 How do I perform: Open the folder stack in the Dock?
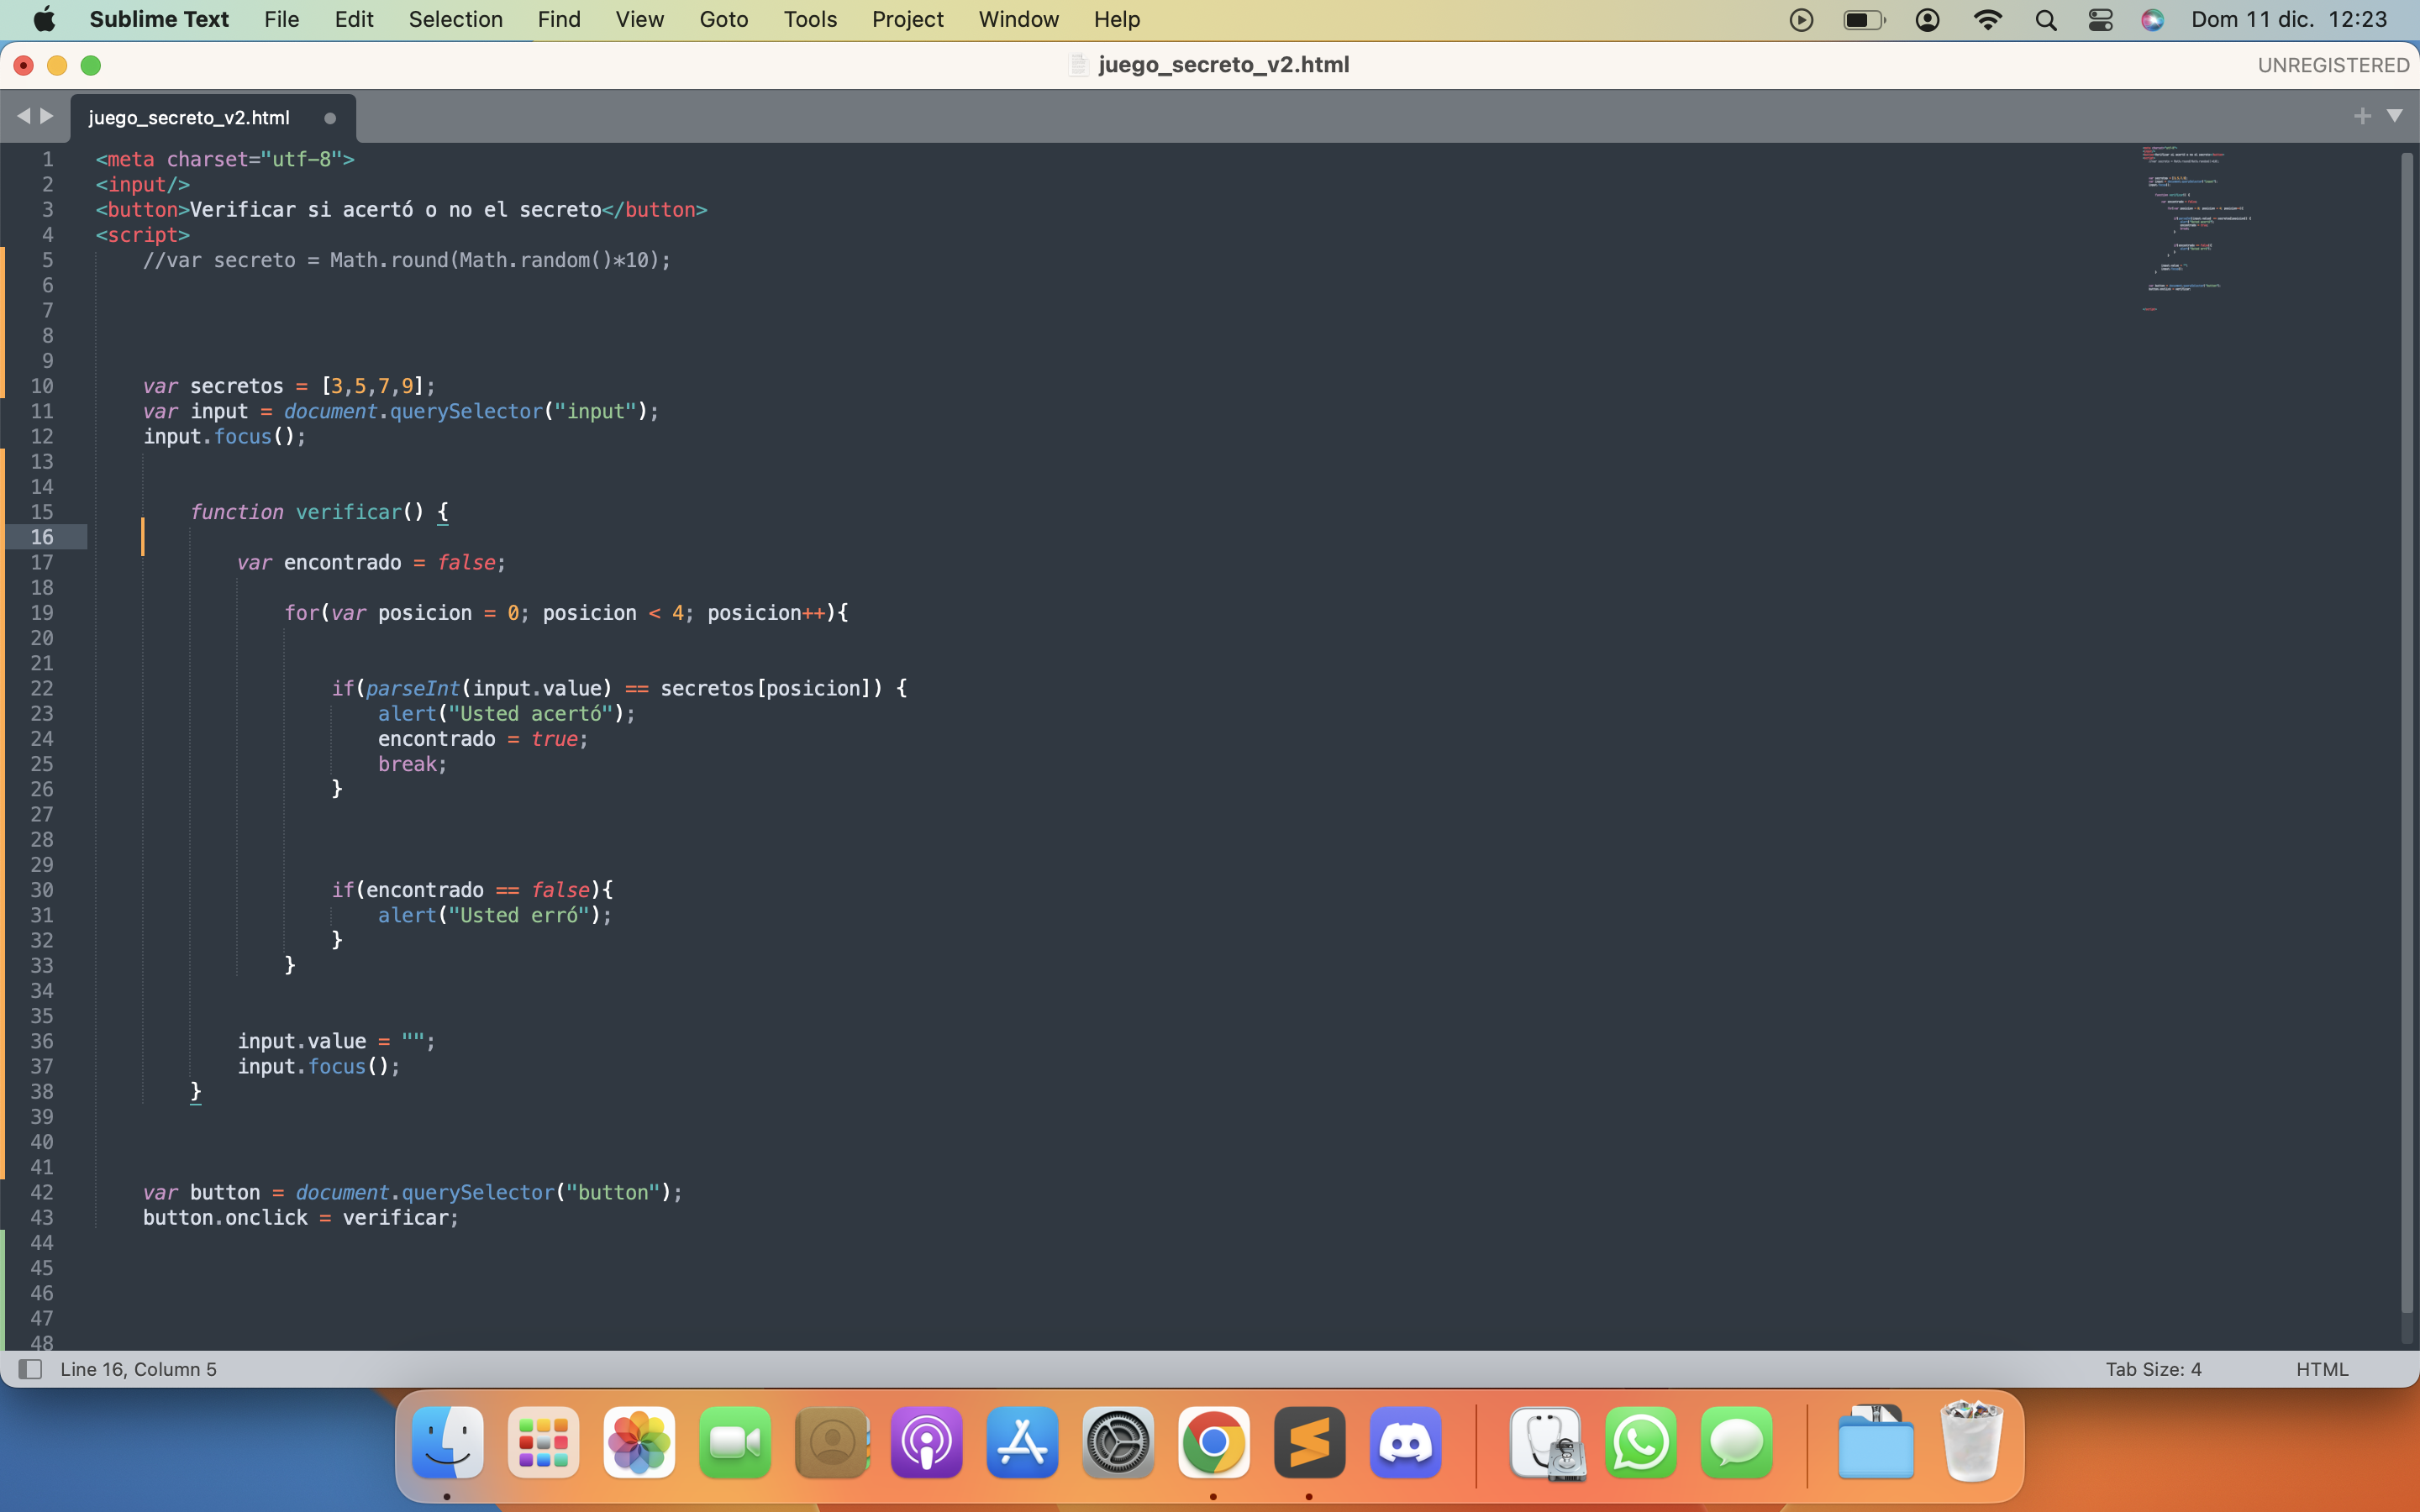pyautogui.click(x=1876, y=1442)
